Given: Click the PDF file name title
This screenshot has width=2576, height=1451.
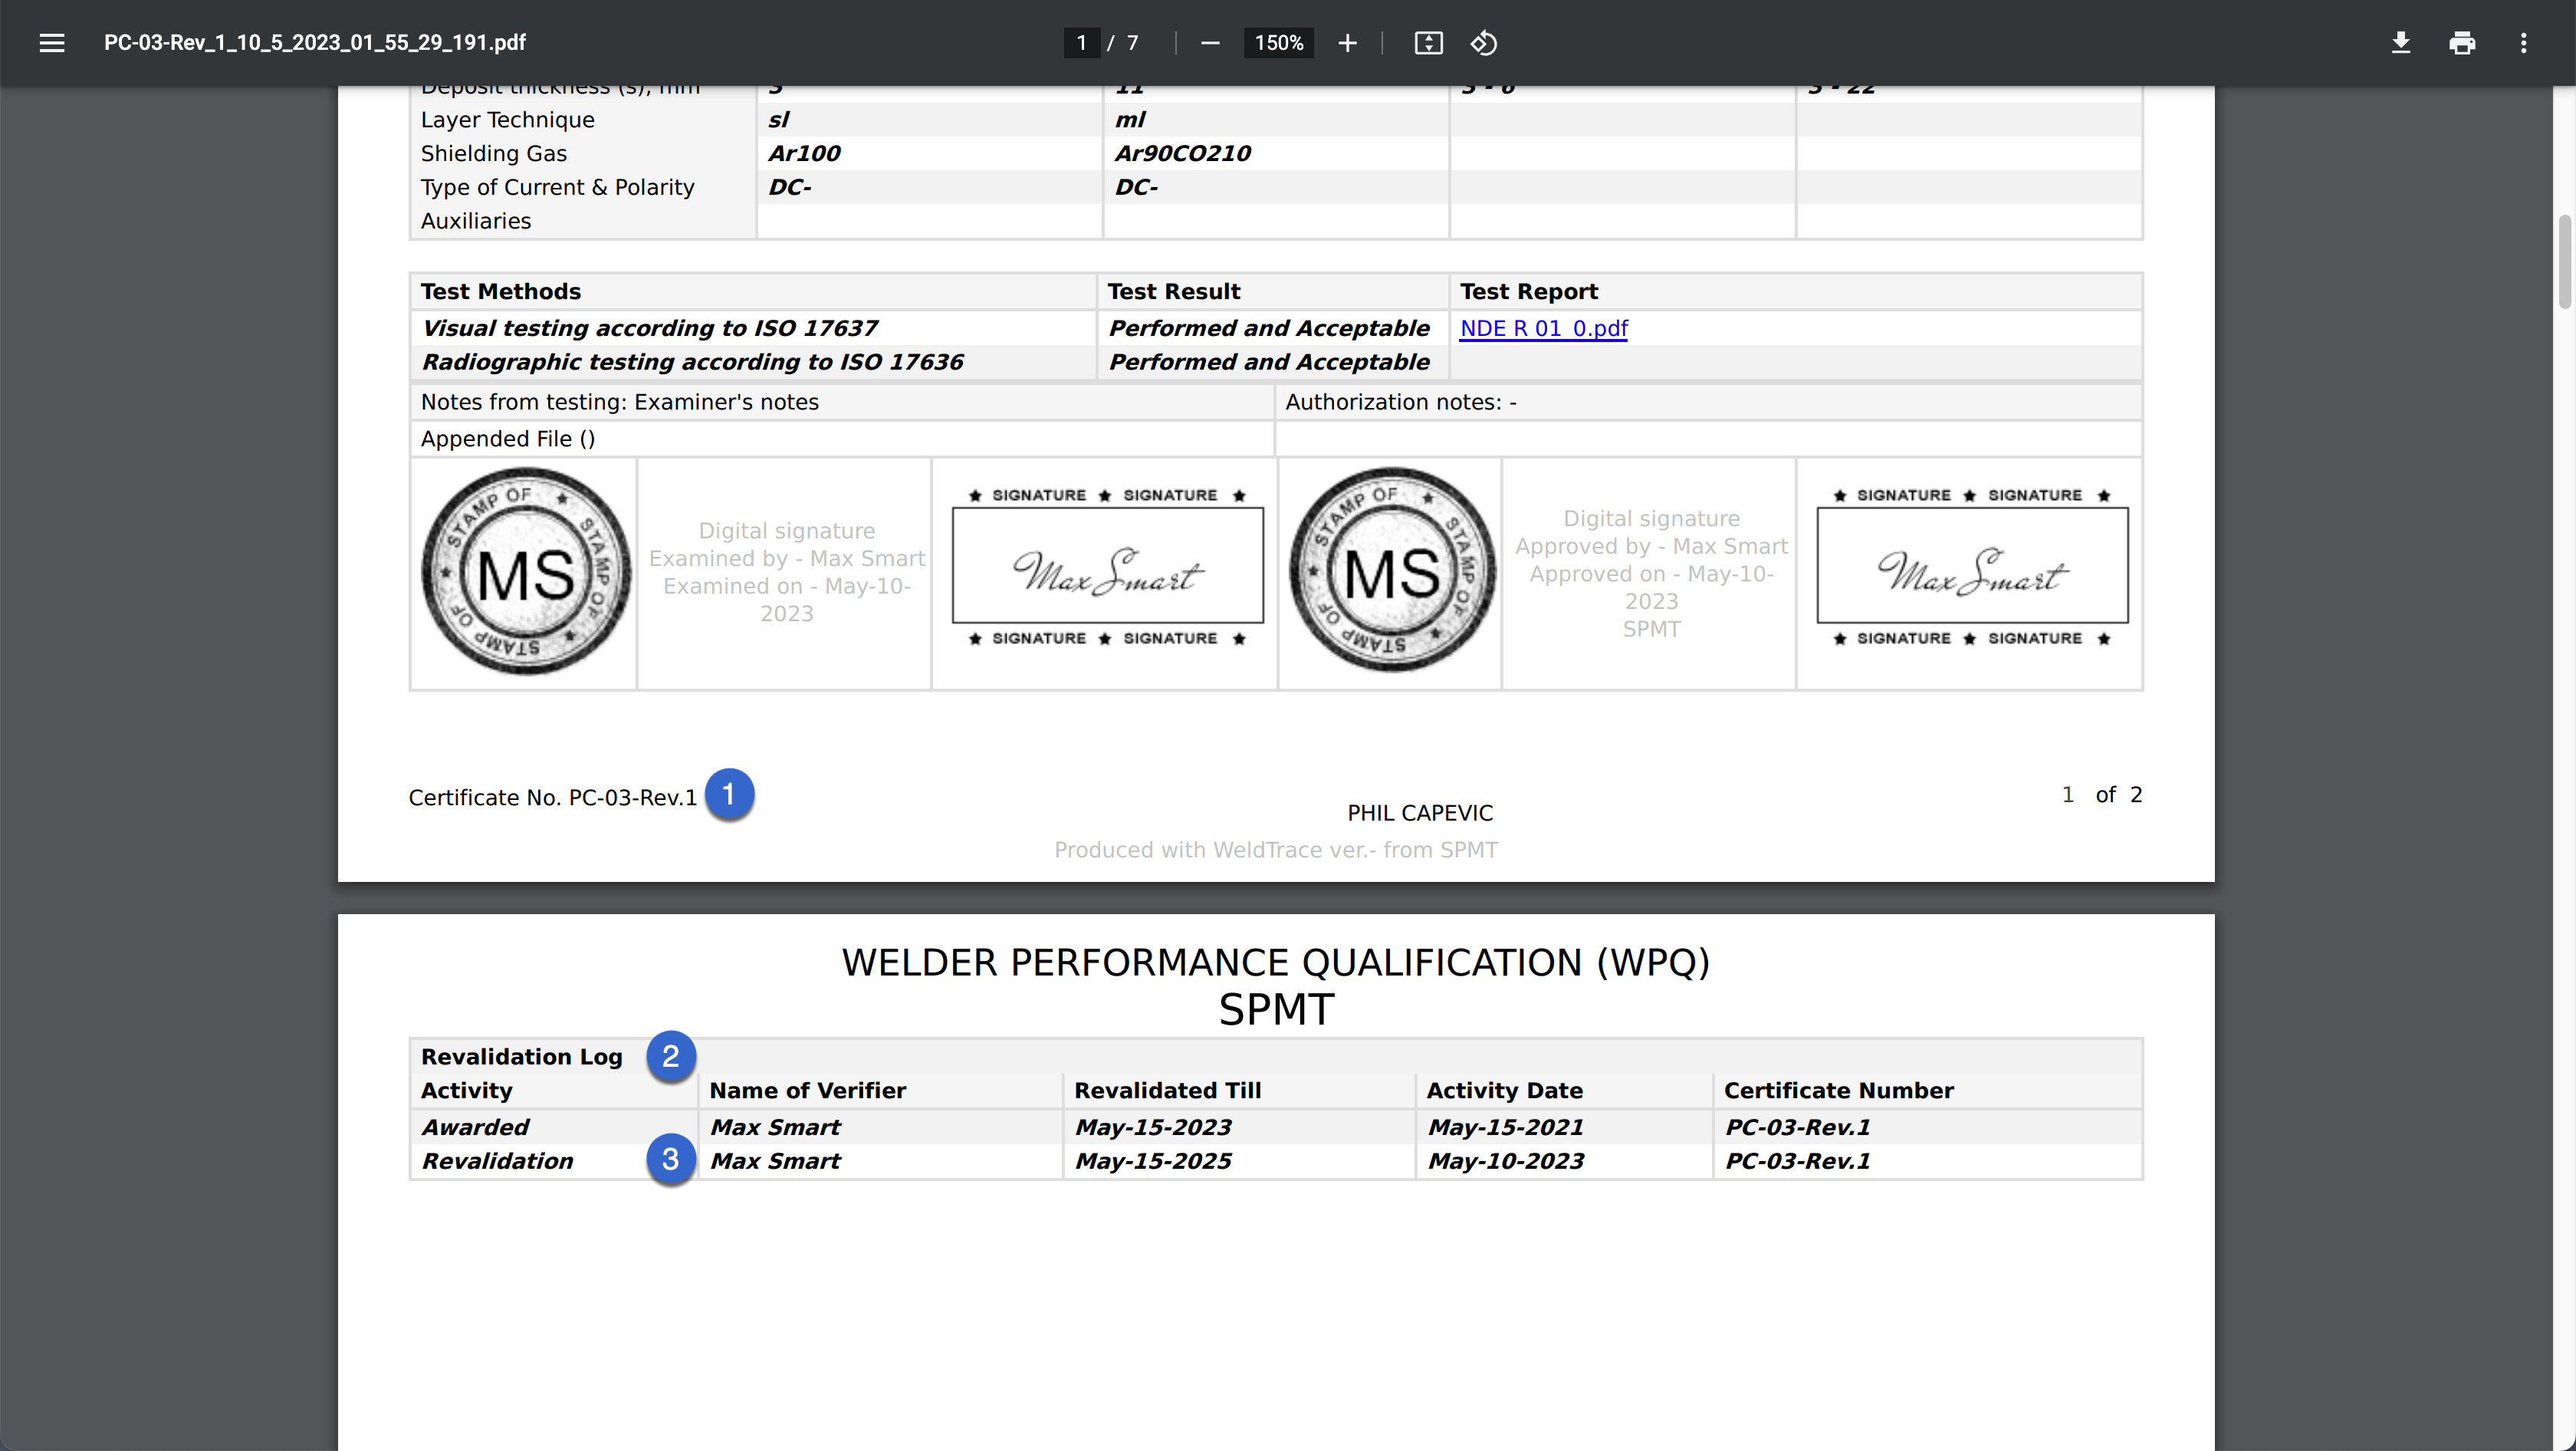Looking at the screenshot, I should coord(315,43).
